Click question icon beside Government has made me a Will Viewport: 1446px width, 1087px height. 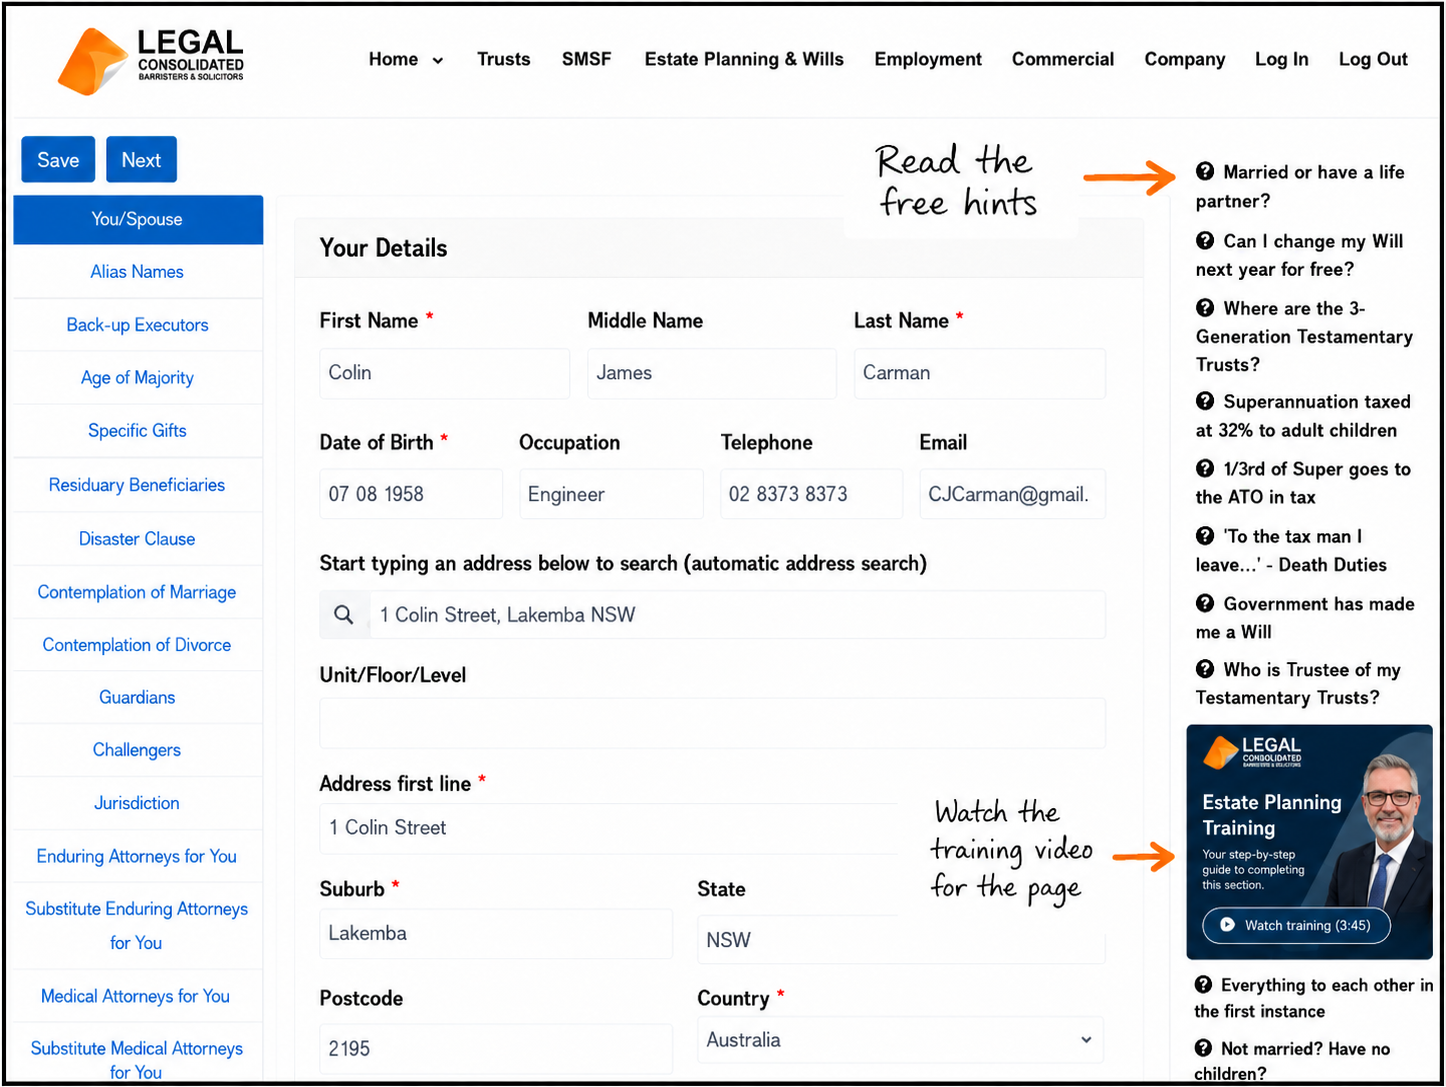coord(1205,603)
